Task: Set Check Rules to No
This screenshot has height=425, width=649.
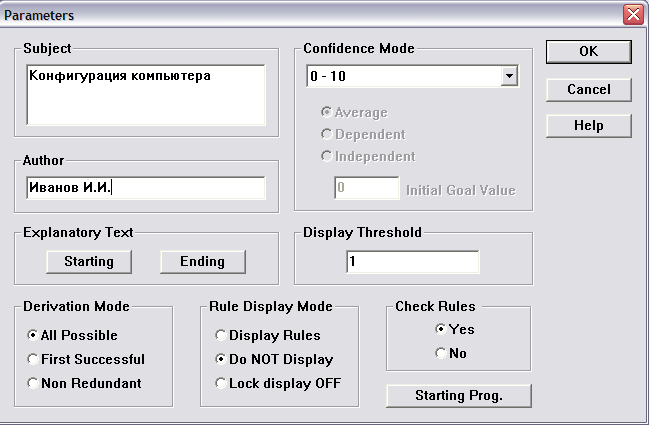Action: tap(451, 353)
